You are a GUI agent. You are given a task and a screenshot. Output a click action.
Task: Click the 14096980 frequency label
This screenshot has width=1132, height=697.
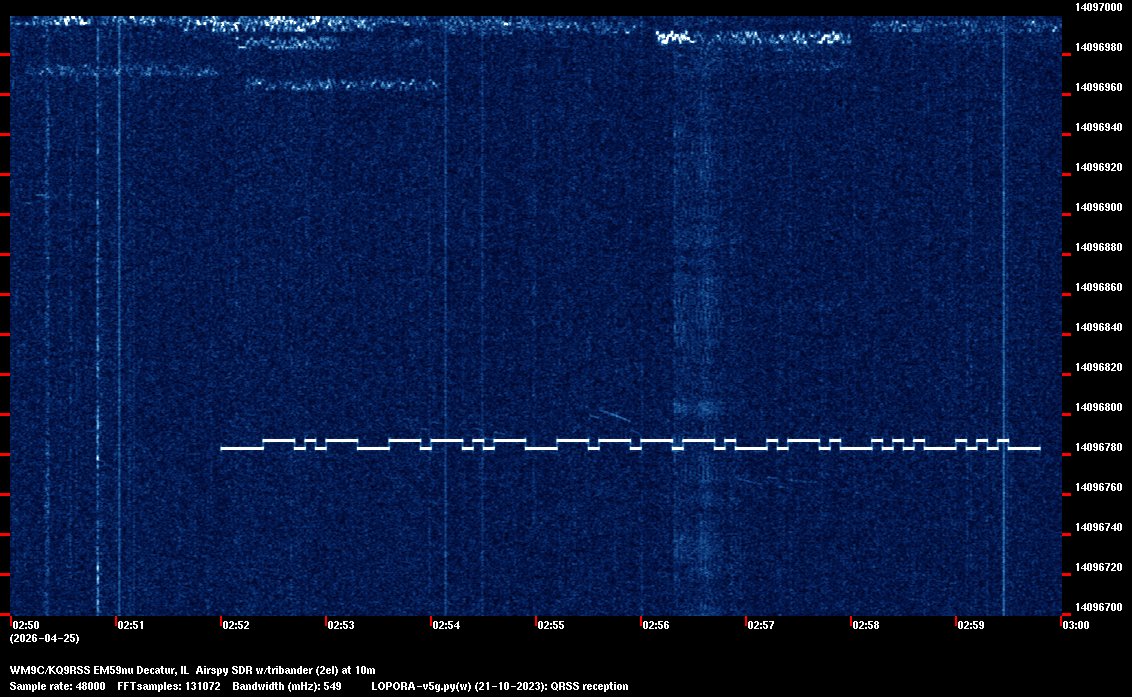(1098, 47)
